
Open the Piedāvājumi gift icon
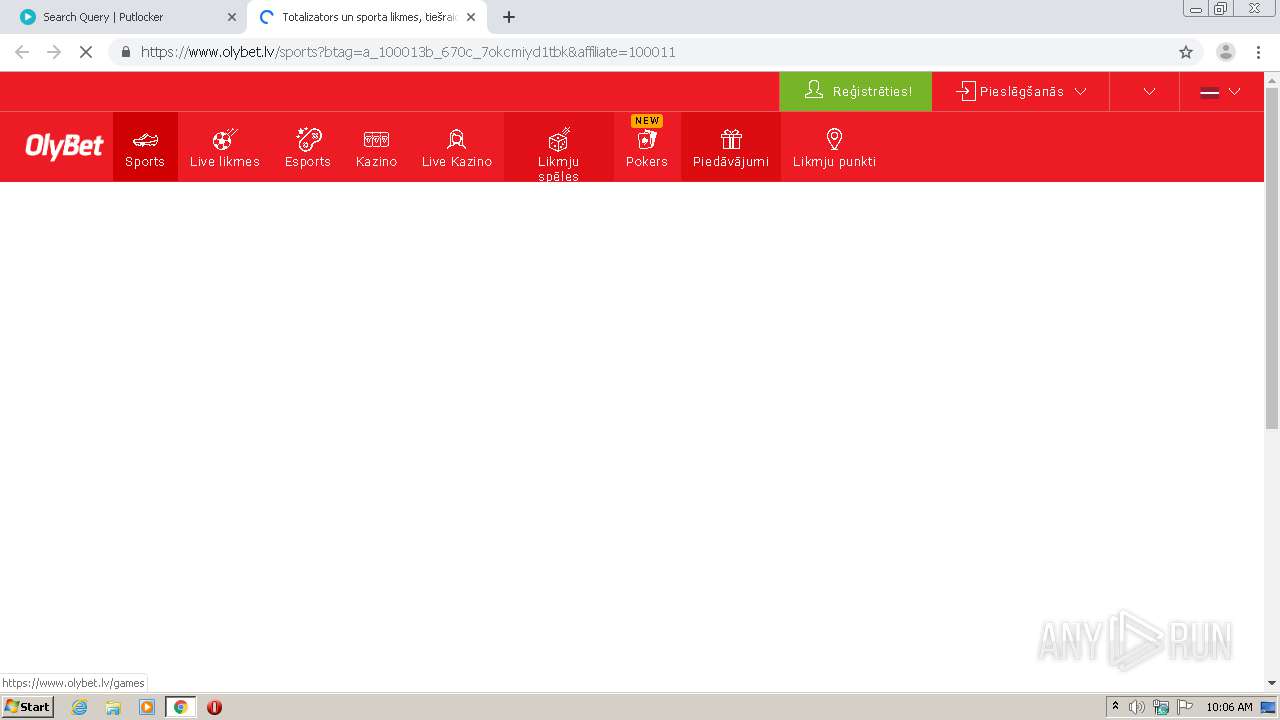(731, 139)
